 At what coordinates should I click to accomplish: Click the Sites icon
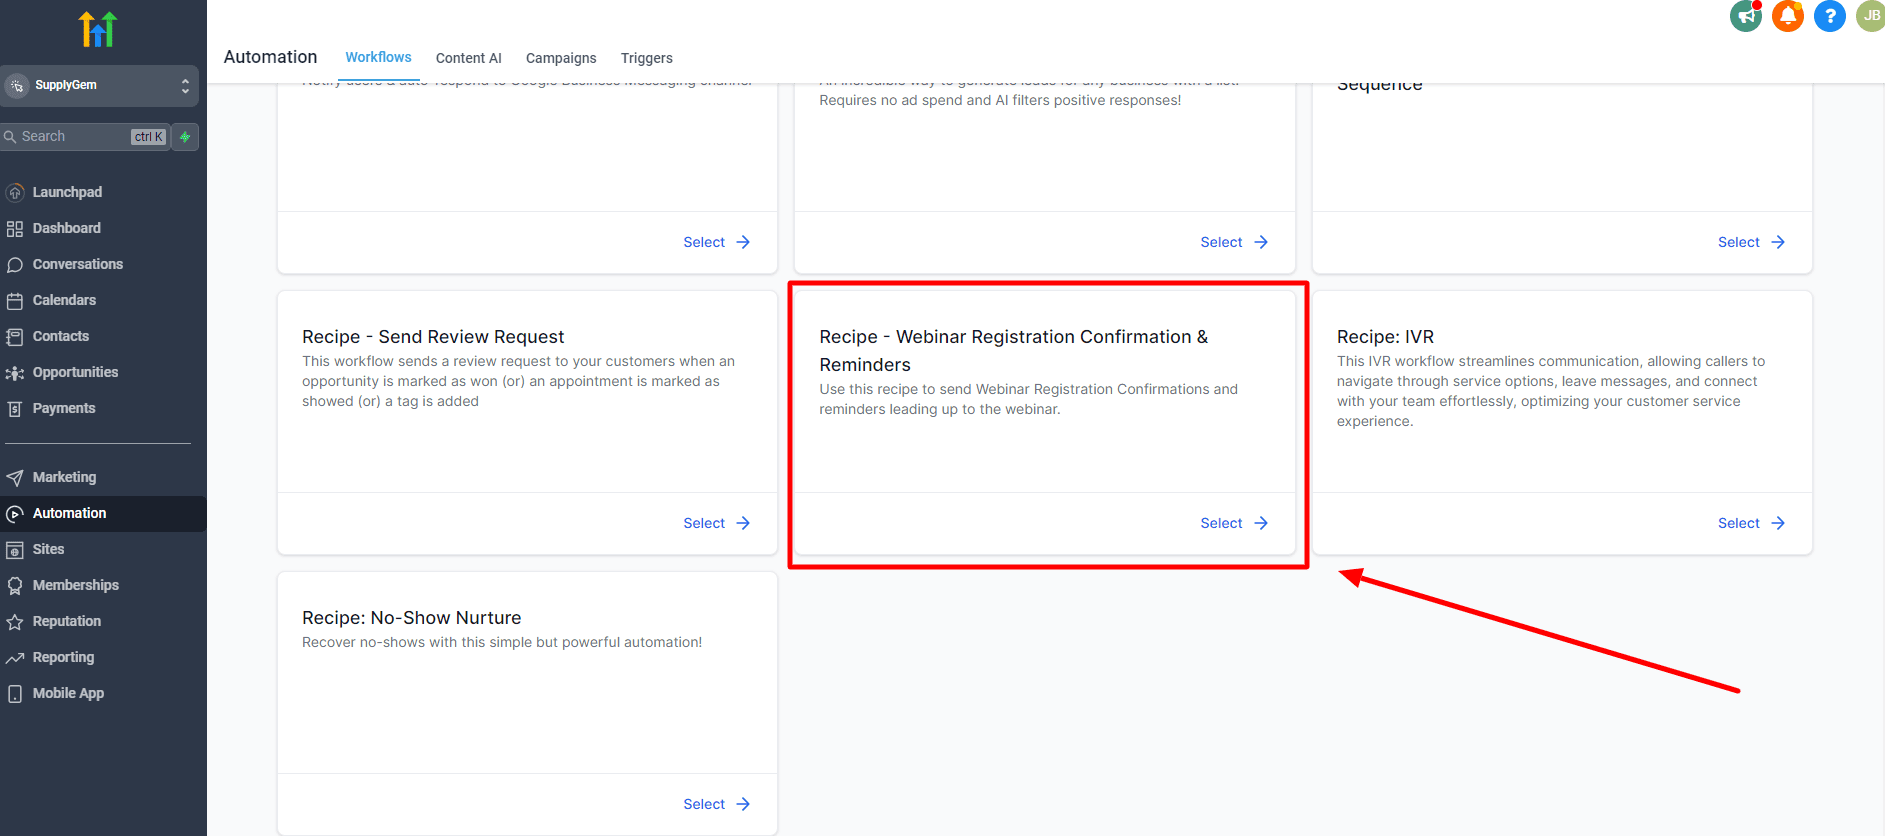pos(15,550)
